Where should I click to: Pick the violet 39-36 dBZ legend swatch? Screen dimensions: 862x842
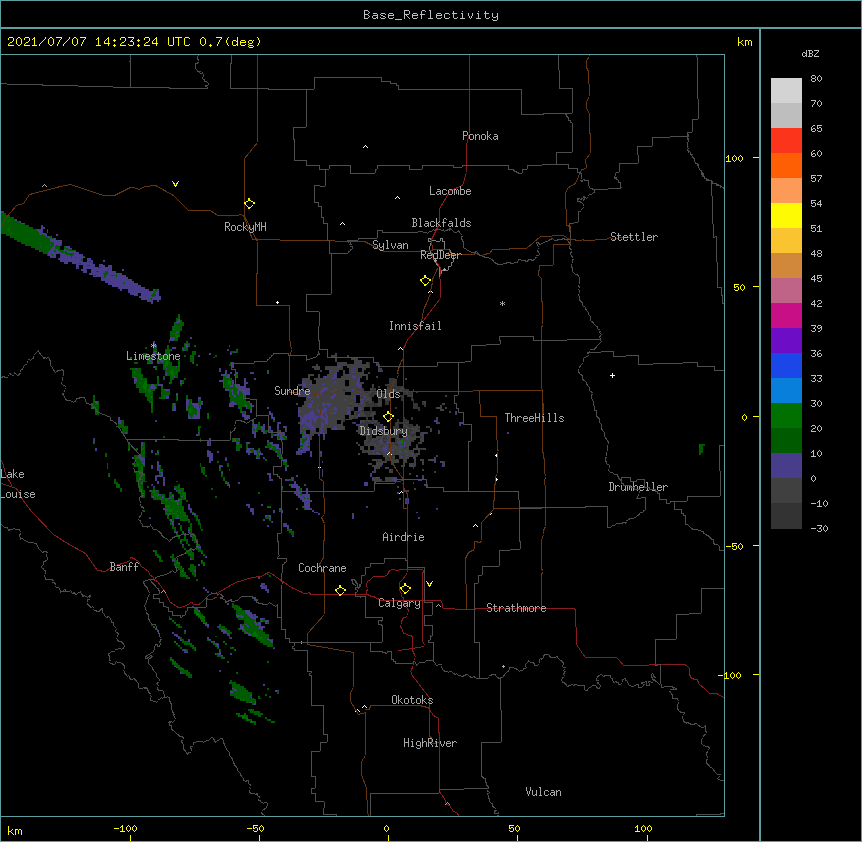point(786,341)
